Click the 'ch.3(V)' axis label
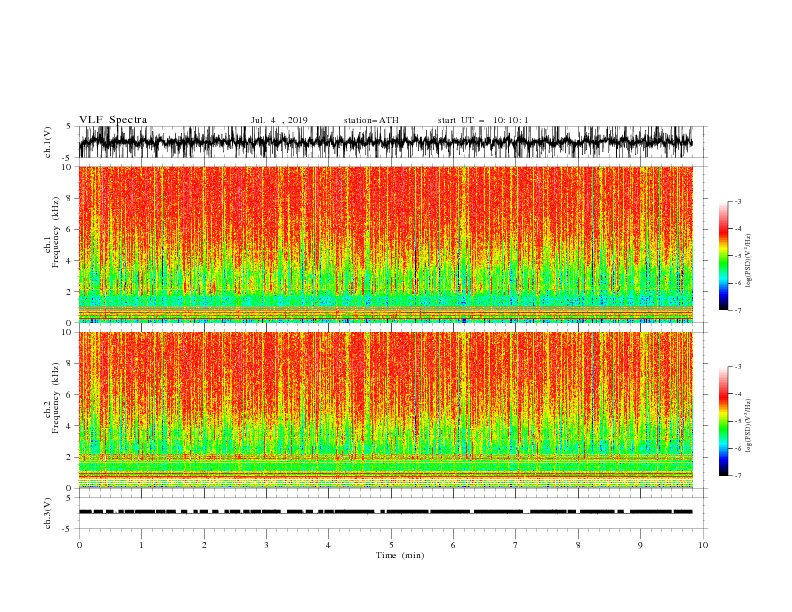 [x=48, y=513]
